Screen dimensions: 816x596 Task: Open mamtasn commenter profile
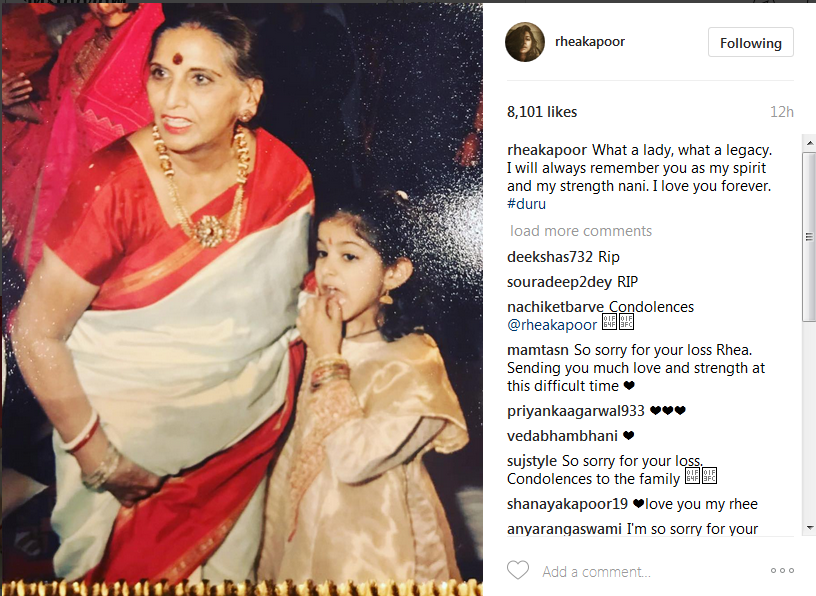pyautogui.click(x=538, y=350)
